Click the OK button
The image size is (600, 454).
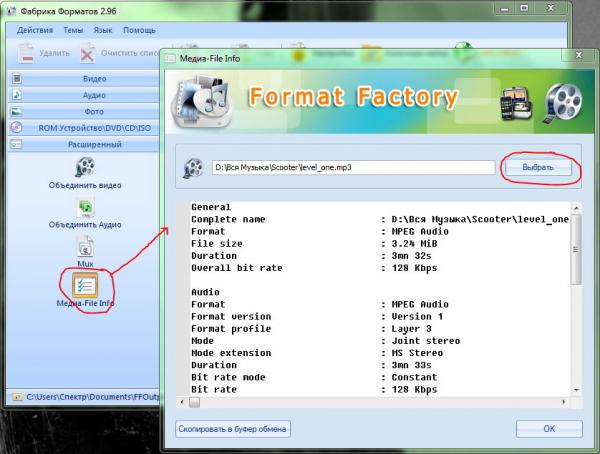(x=549, y=429)
